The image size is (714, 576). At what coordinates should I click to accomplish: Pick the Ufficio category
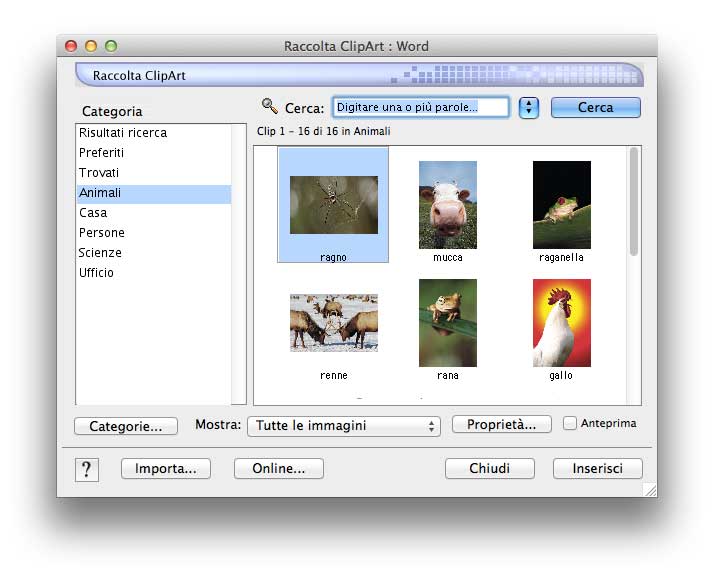tap(154, 273)
